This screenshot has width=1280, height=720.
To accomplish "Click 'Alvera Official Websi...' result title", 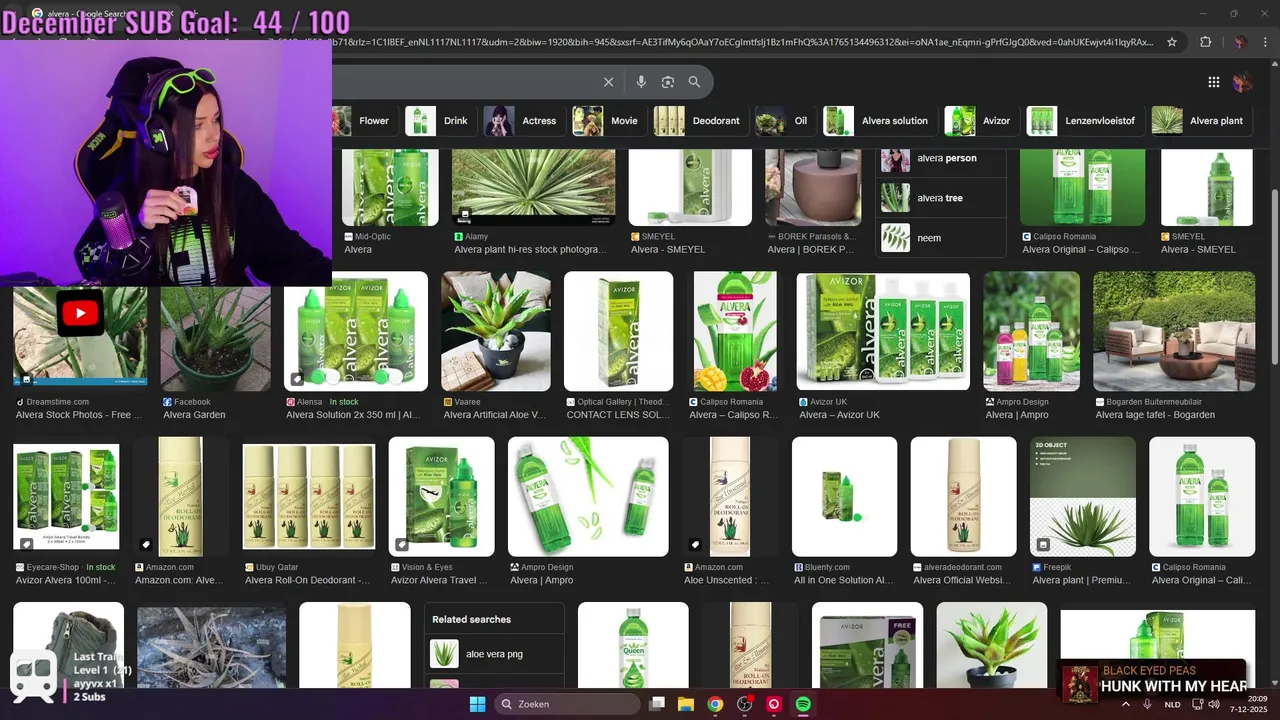I will click(x=961, y=580).
